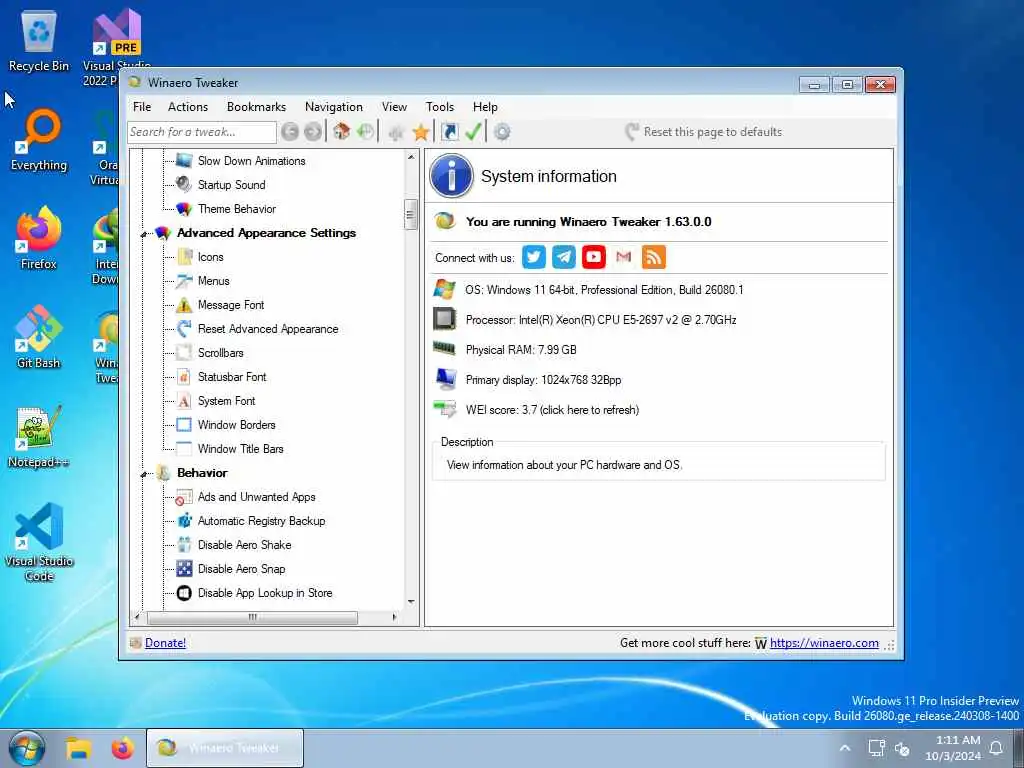Screen dimensions: 1024x768
Task: Open the Tools menu
Action: pyautogui.click(x=440, y=106)
